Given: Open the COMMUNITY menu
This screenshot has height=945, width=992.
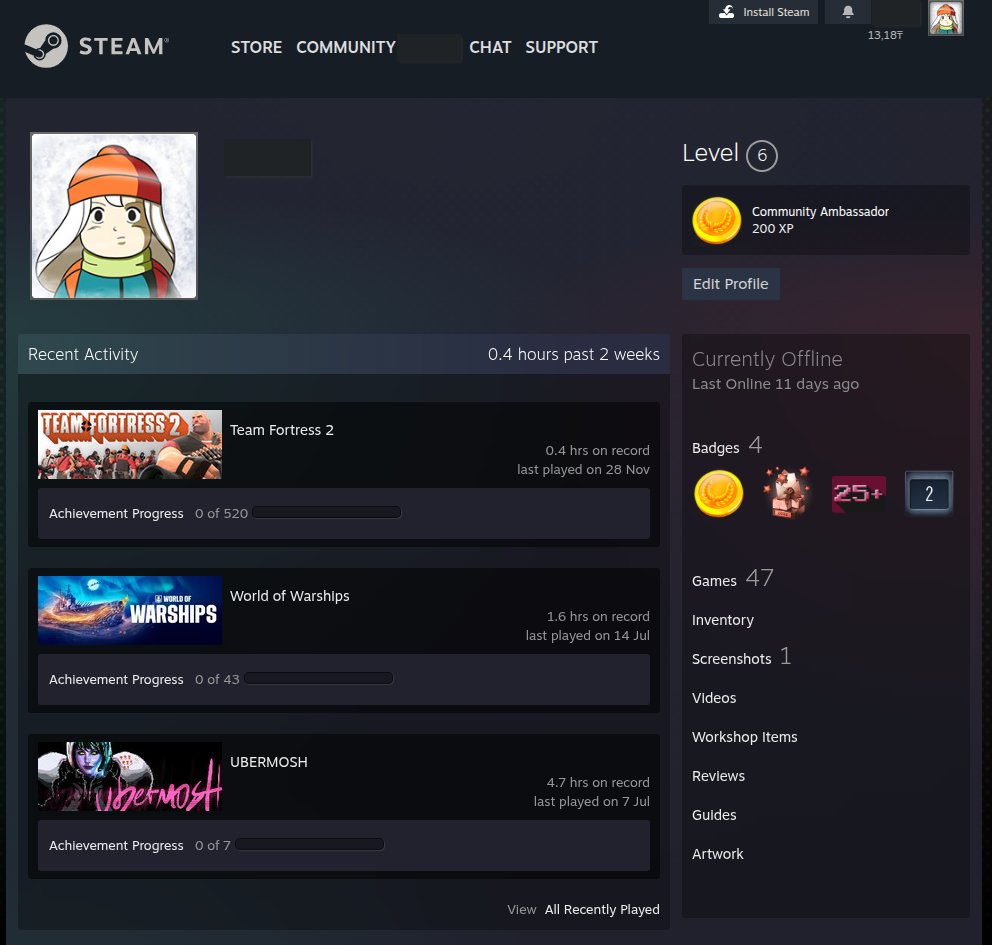Looking at the screenshot, I should (346, 47).
